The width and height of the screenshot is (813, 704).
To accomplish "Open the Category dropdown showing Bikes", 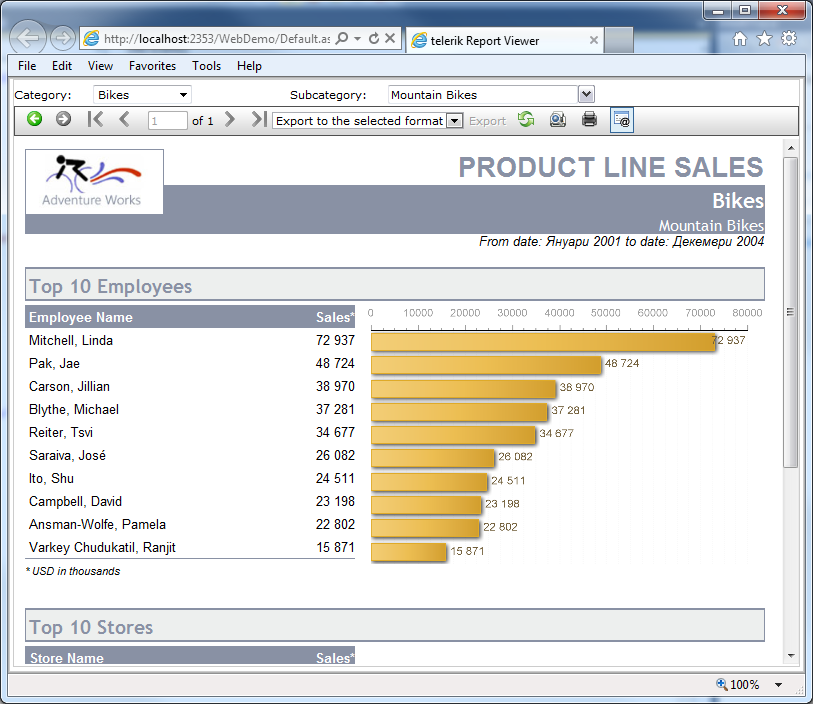I will 141,94.
